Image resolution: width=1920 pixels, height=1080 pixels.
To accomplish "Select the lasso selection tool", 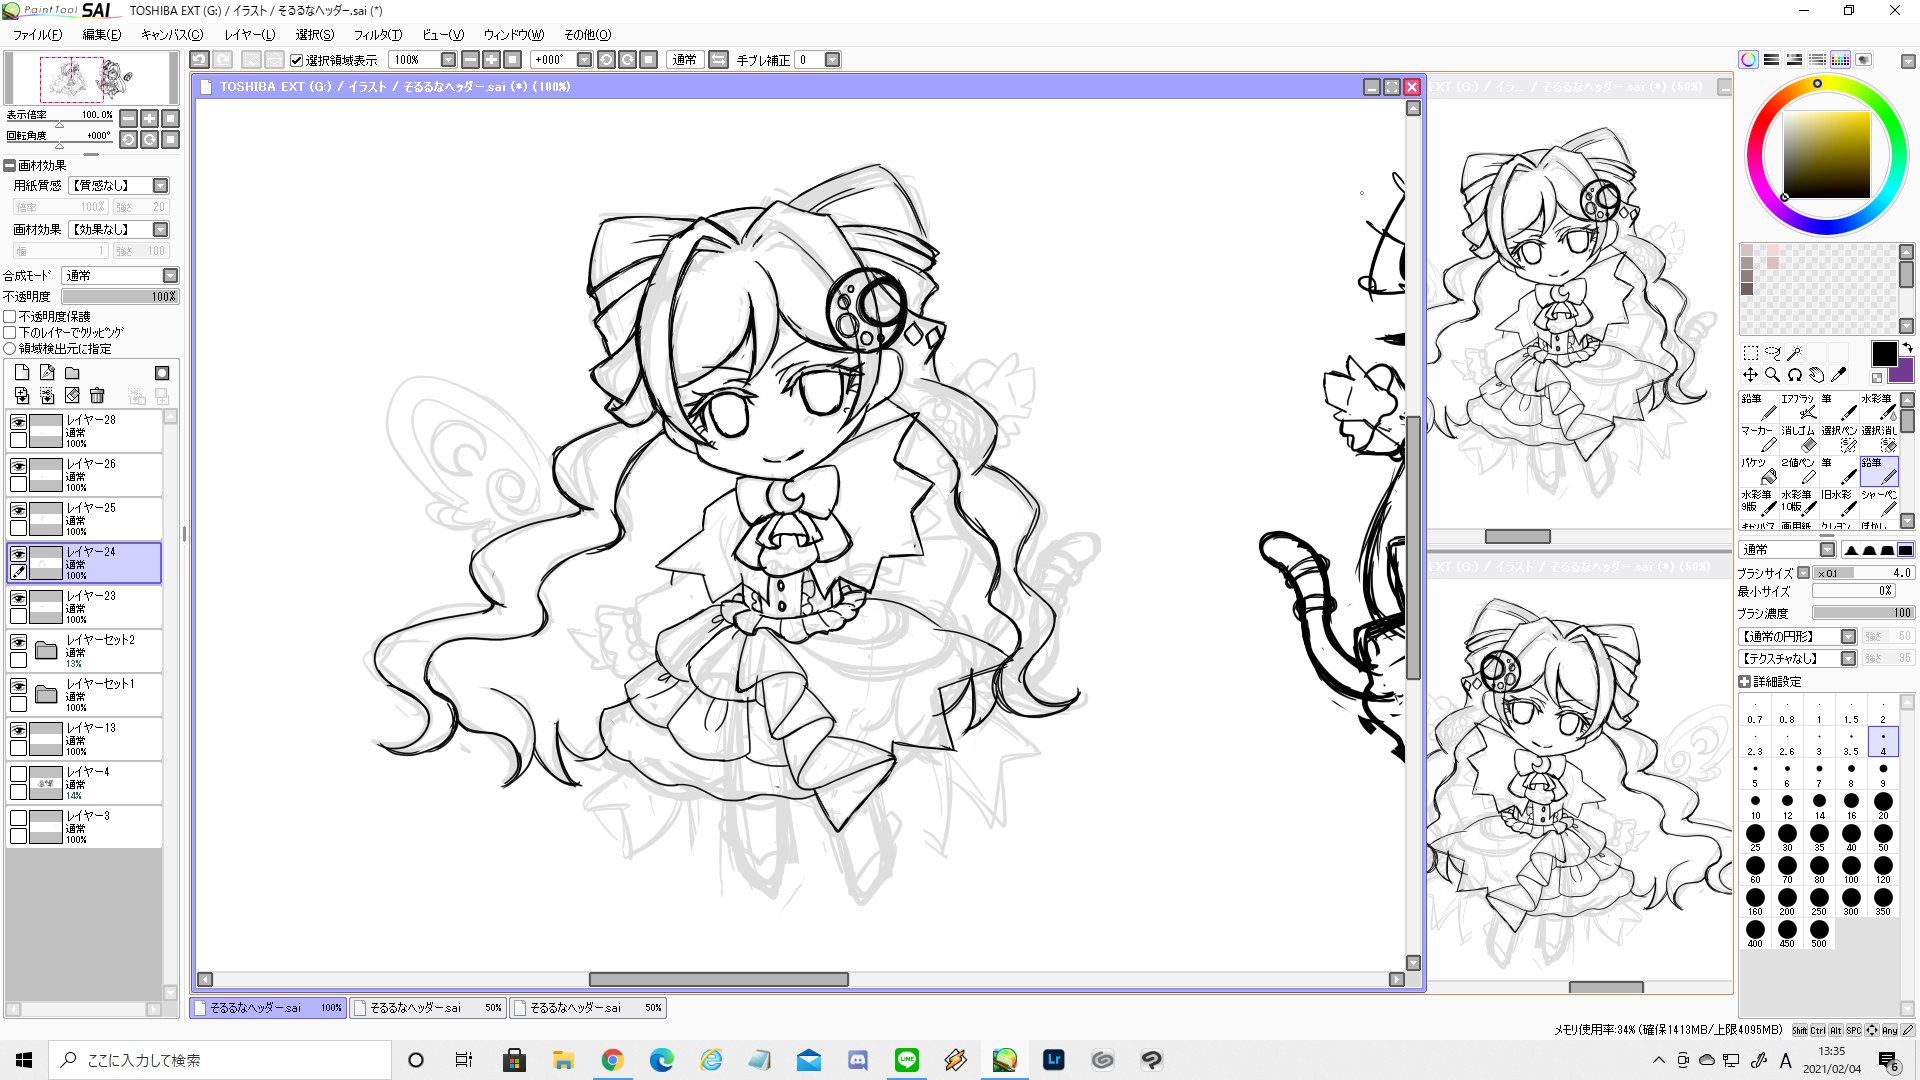I will (1772, 352).
